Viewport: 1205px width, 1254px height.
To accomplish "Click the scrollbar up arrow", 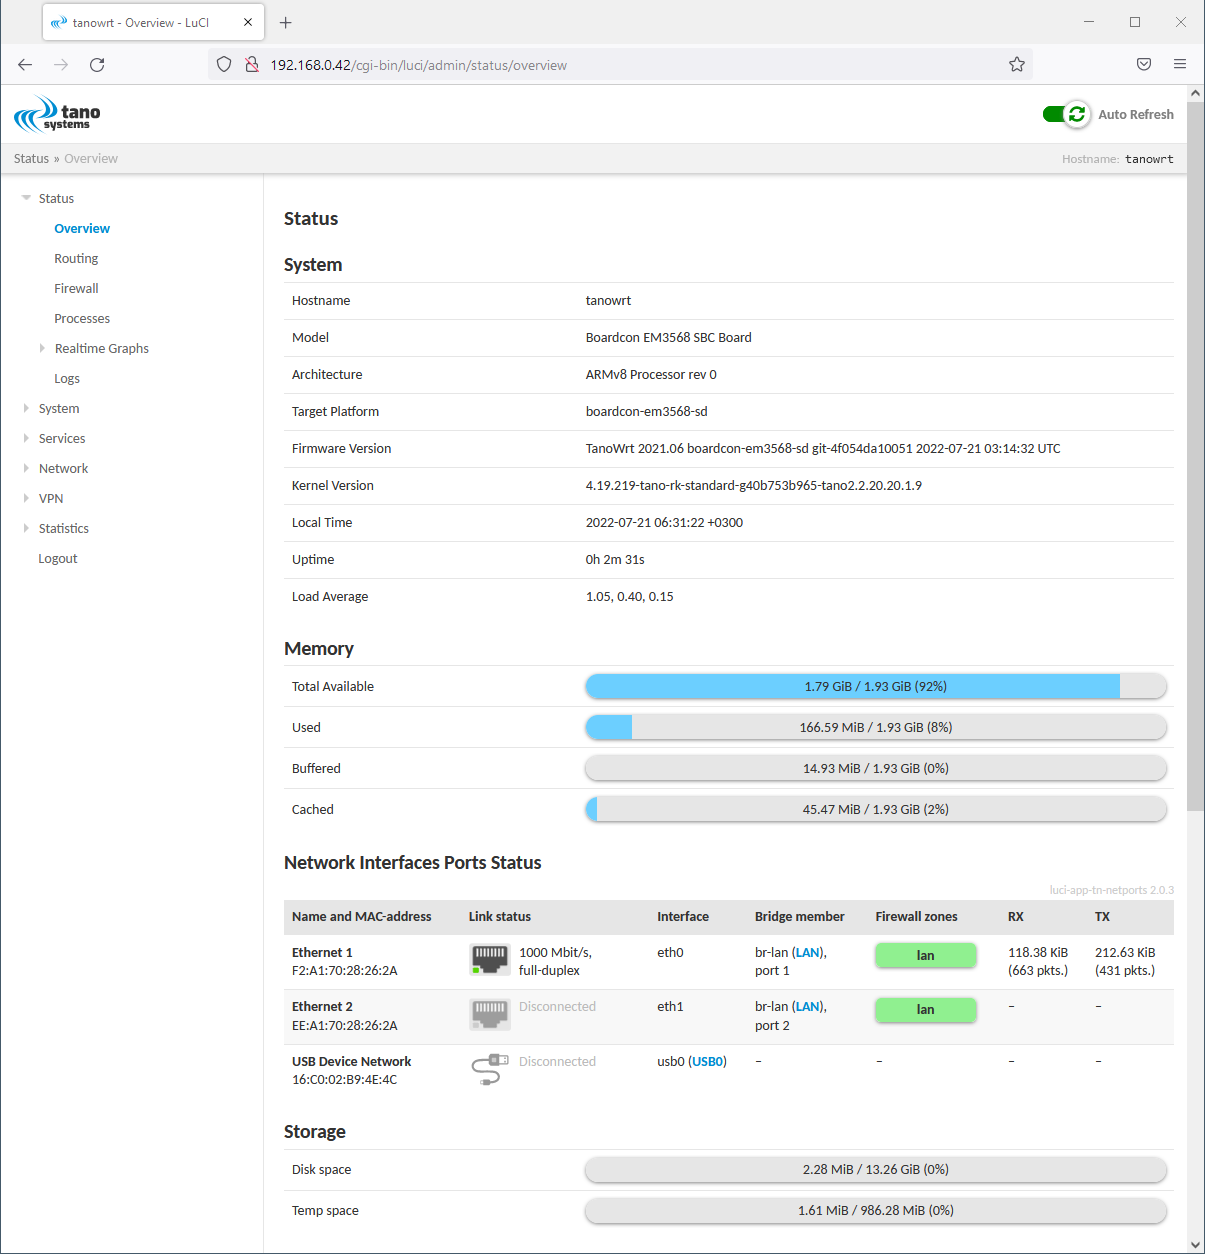I will tap(1196, 93).
